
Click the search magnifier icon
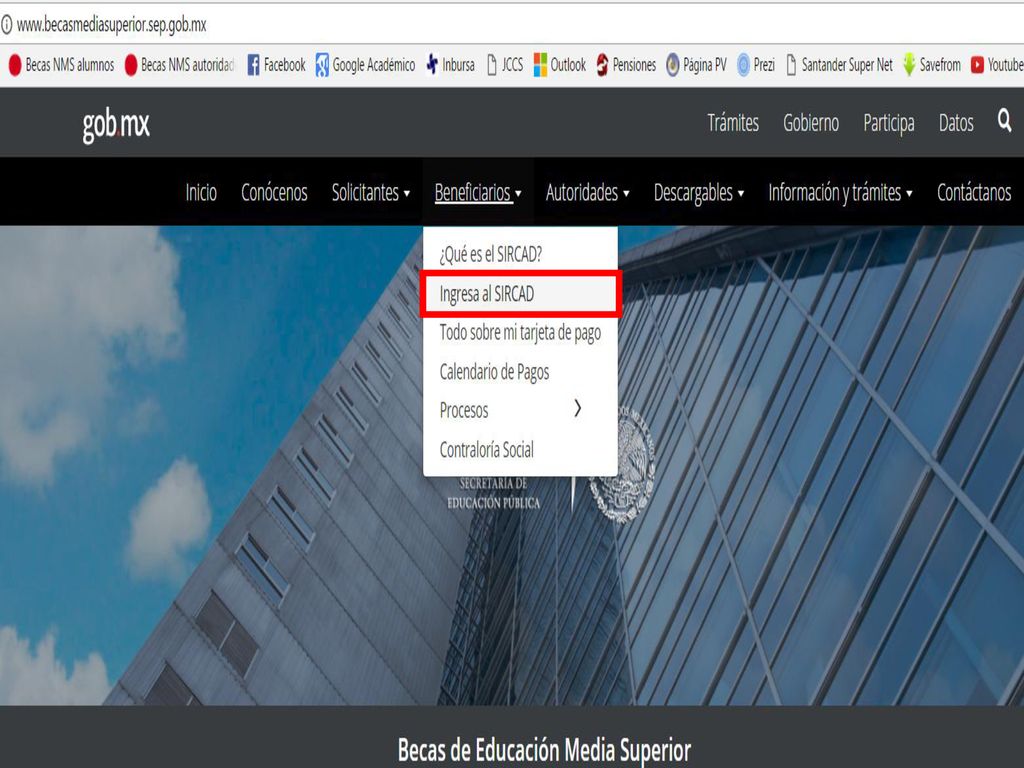(1004, 120)
